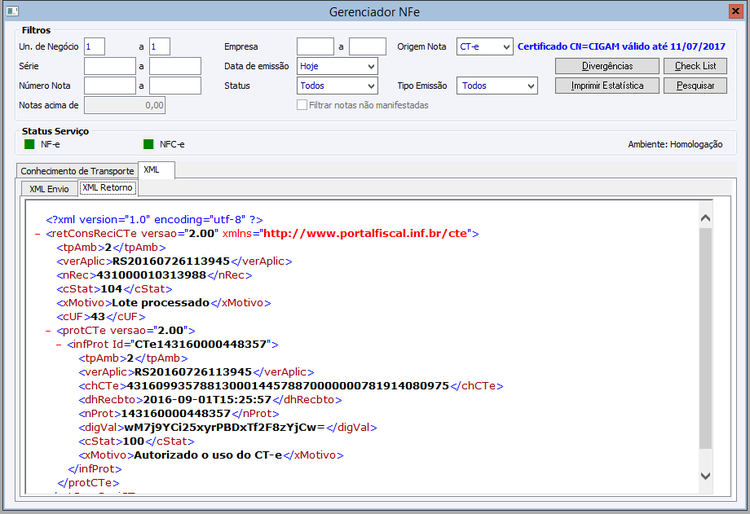Click the text Autorizado o uso do CT-e
The height and width of the screenshot is (514, 750).
pos(208,455)
